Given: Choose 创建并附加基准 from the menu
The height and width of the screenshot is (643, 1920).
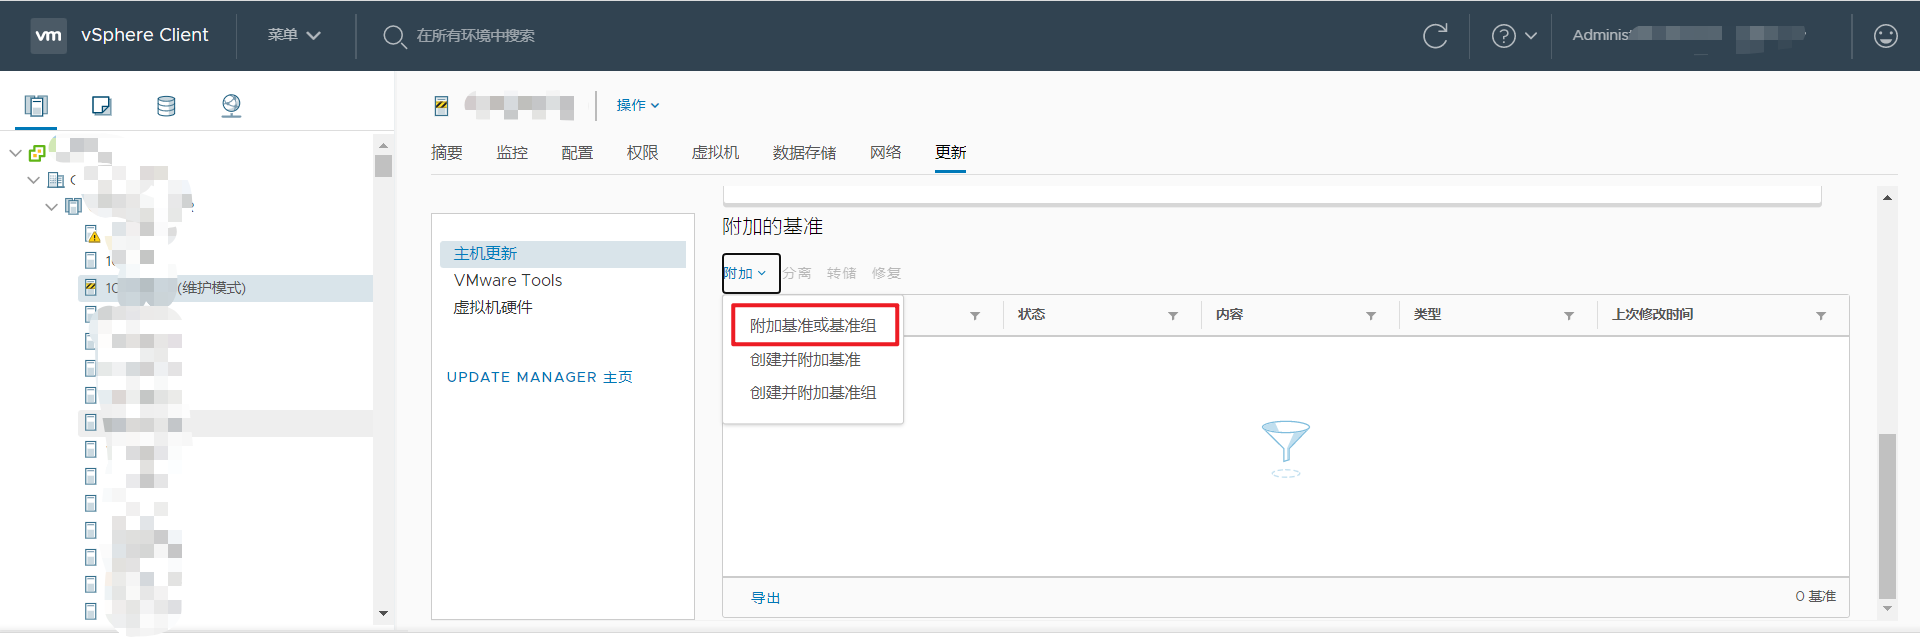Looking at the screenshot, I should (x=805, y=360).
